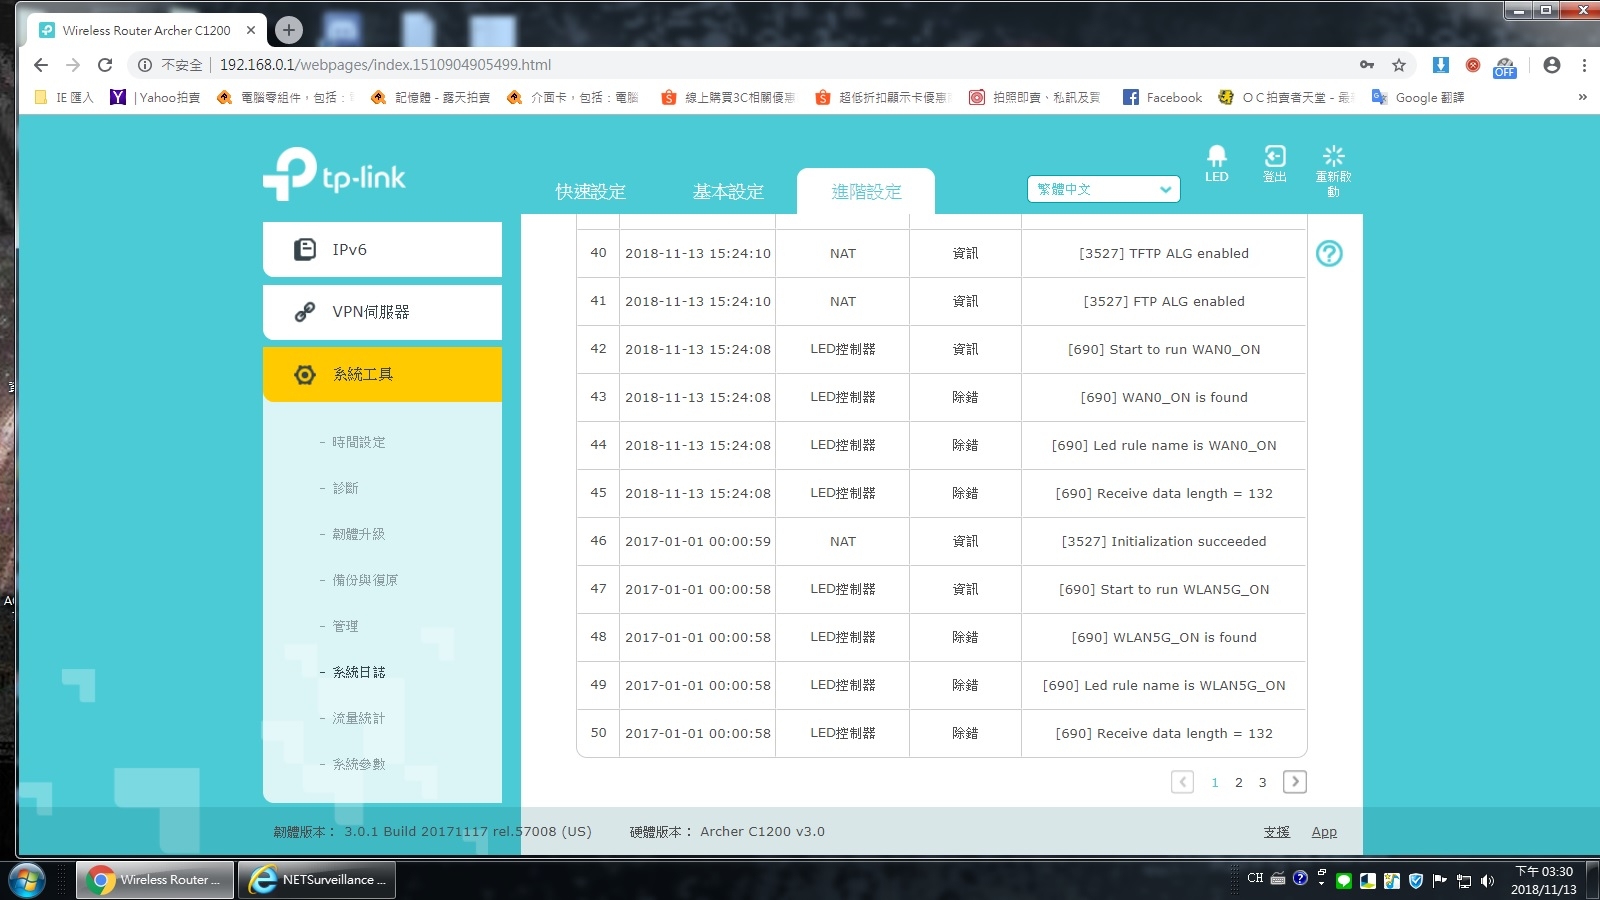Screen dimensions: 1600x900
Task: Click the red circle extension icon
Action: coord(1473,65)
